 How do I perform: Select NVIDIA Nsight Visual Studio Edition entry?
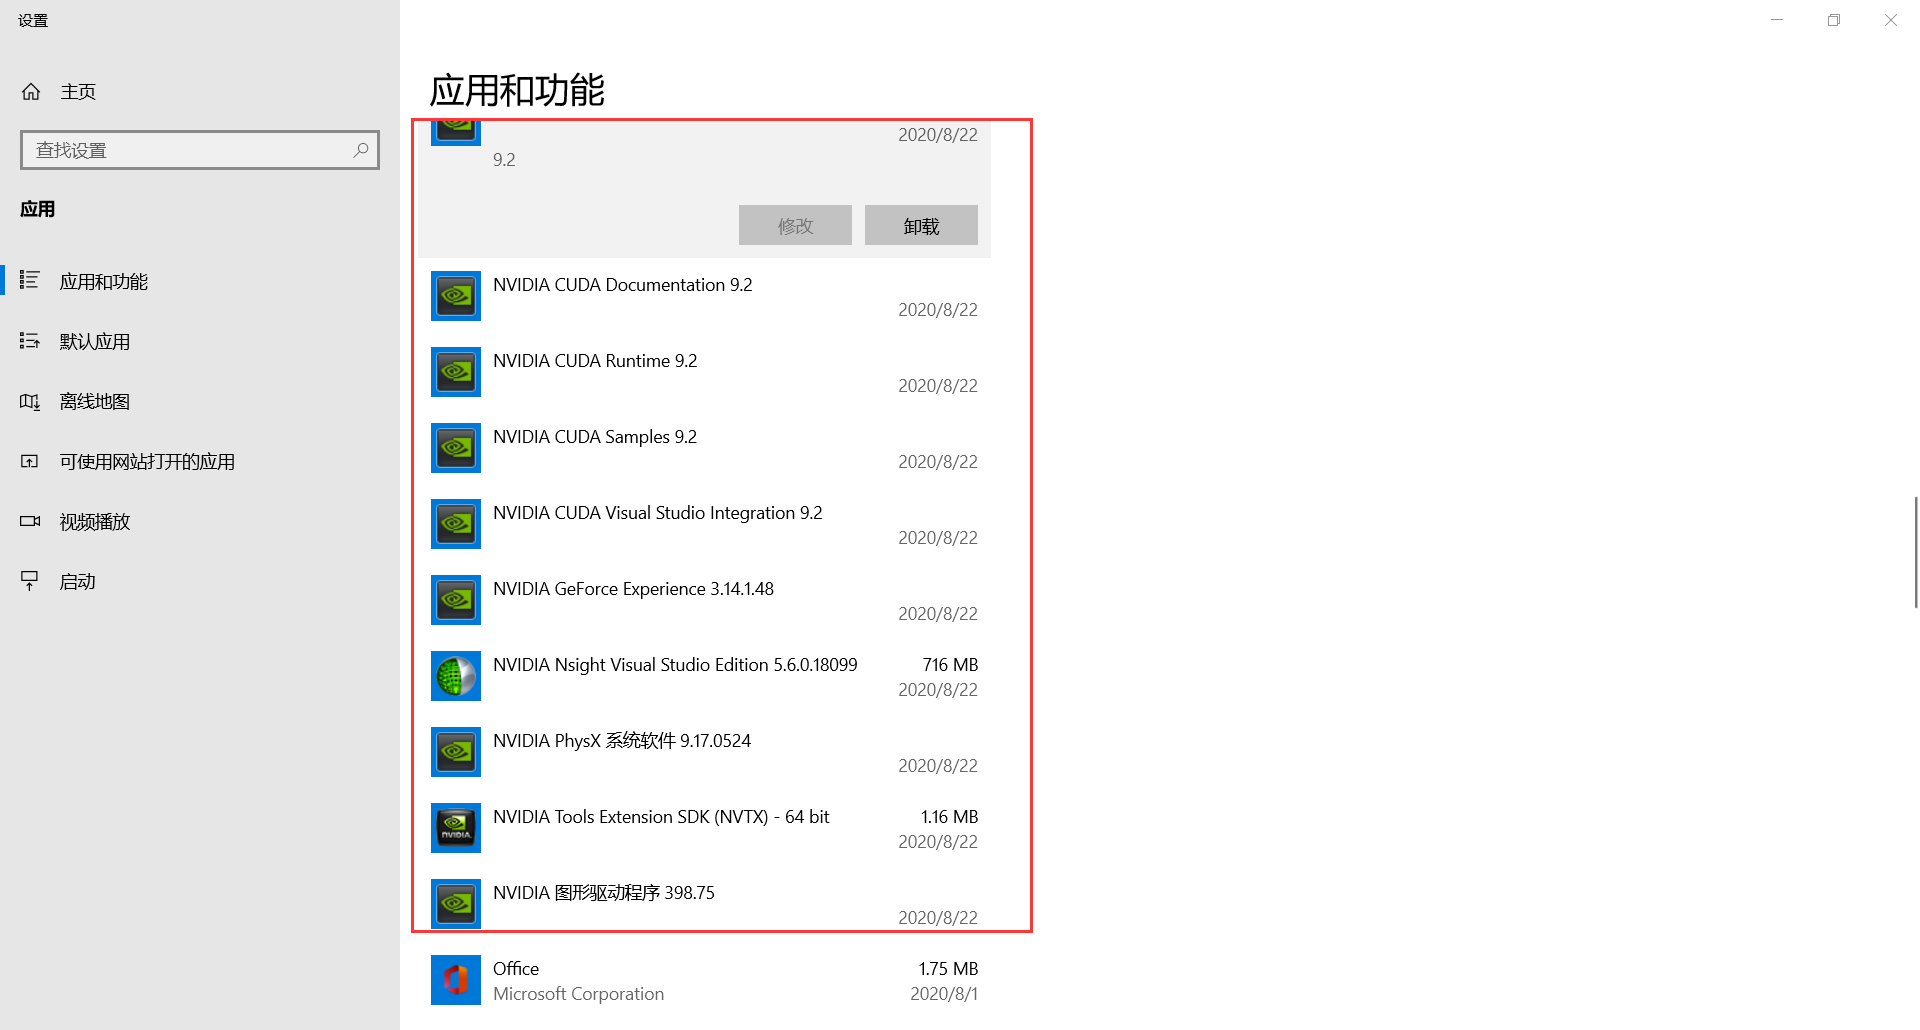pyautogui.click(x=704, y=676)
